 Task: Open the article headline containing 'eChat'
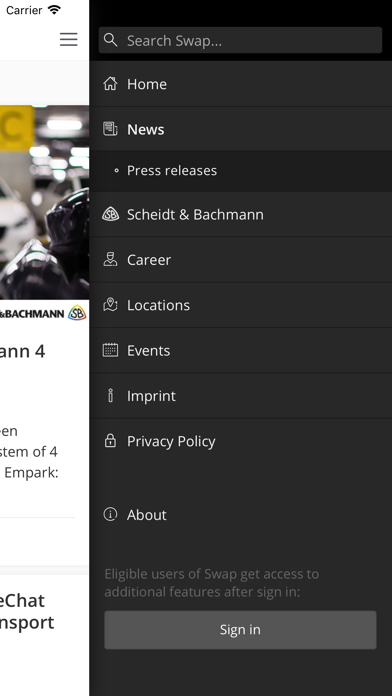27,611
